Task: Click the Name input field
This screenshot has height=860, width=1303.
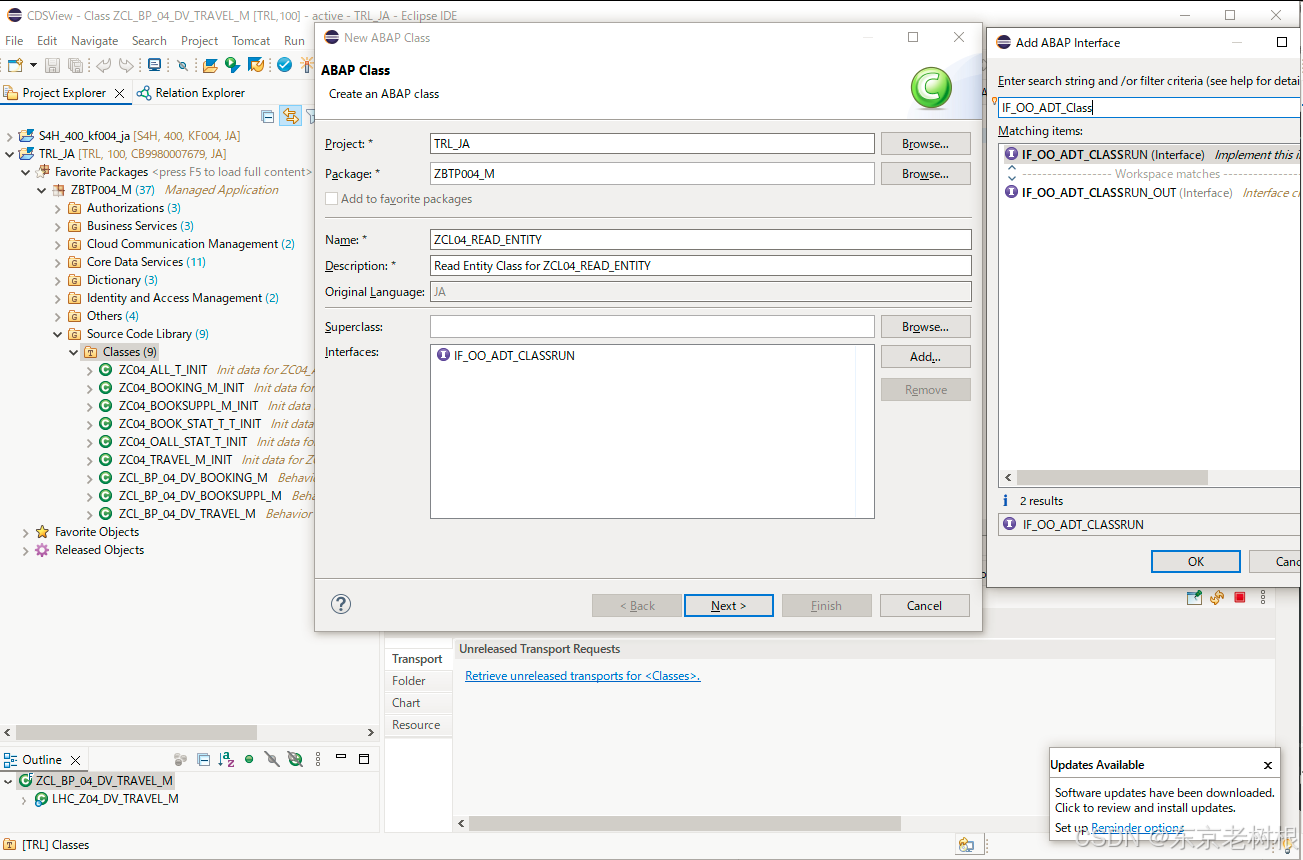Action: coord(701,240)
